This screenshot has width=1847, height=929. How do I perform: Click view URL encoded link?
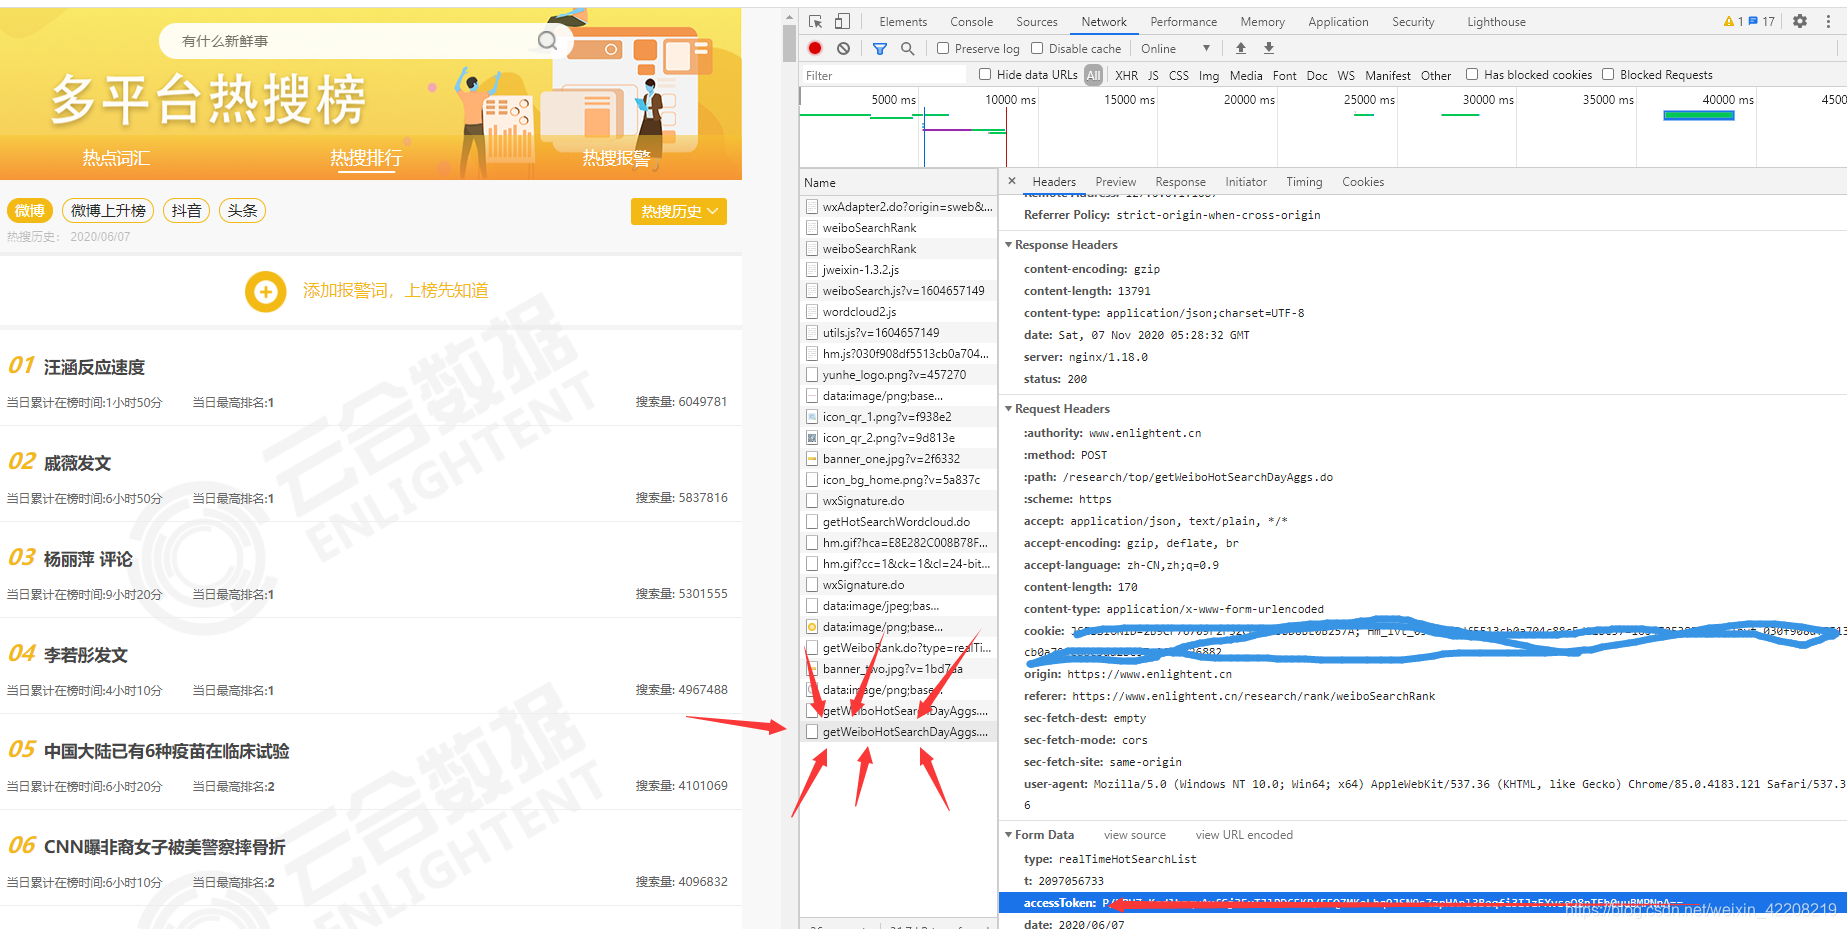tap(1244, 835)
